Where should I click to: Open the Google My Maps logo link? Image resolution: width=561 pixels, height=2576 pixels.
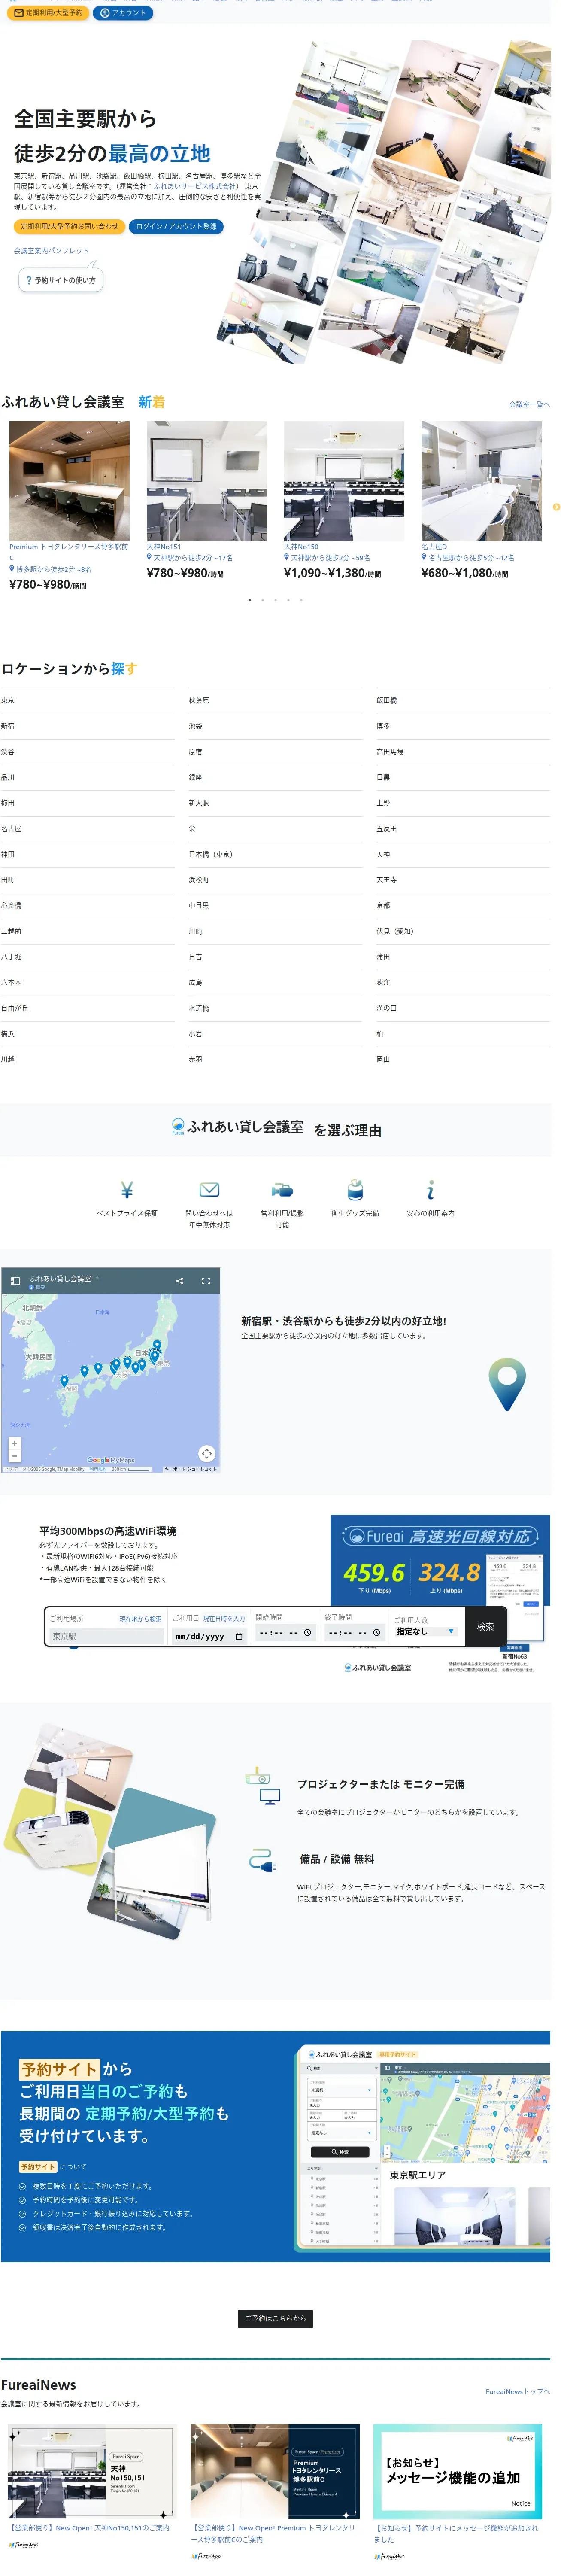tap(111, 1460)
